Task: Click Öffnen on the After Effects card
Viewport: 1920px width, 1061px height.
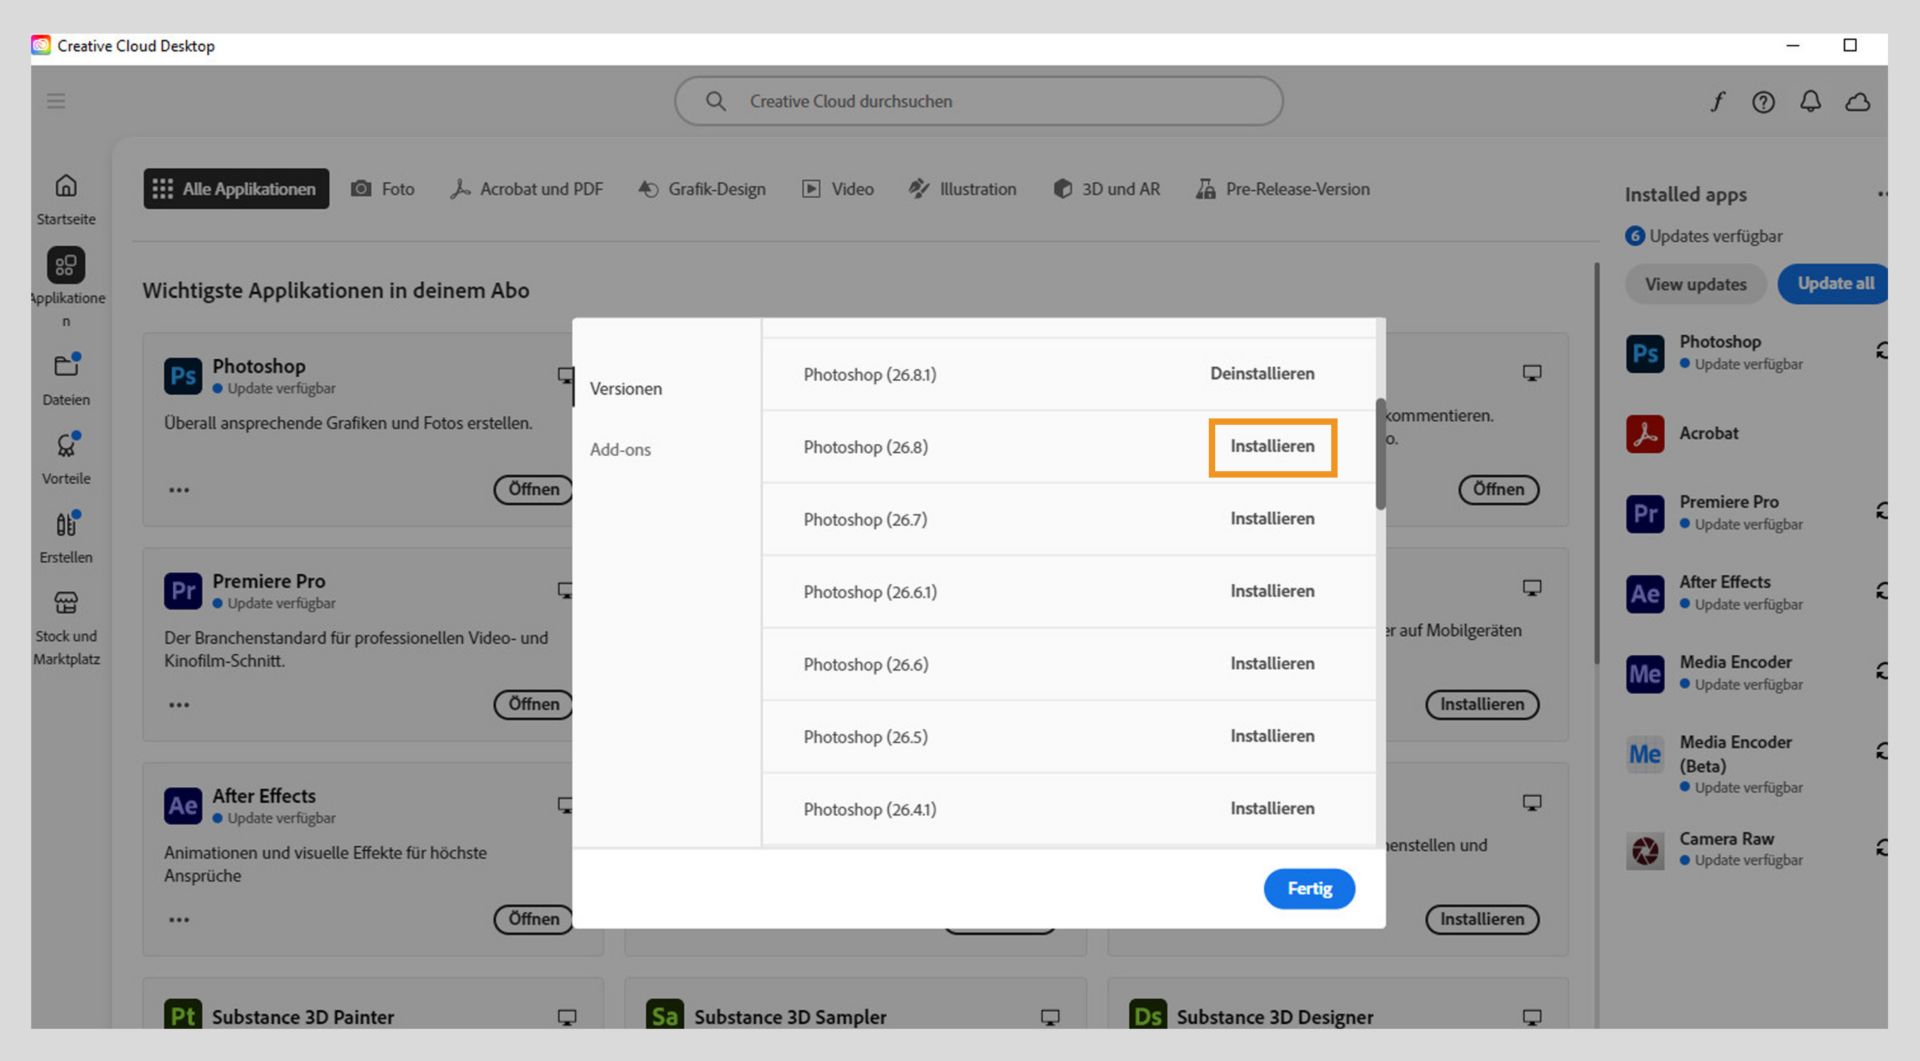Action: tap(533, 920)
